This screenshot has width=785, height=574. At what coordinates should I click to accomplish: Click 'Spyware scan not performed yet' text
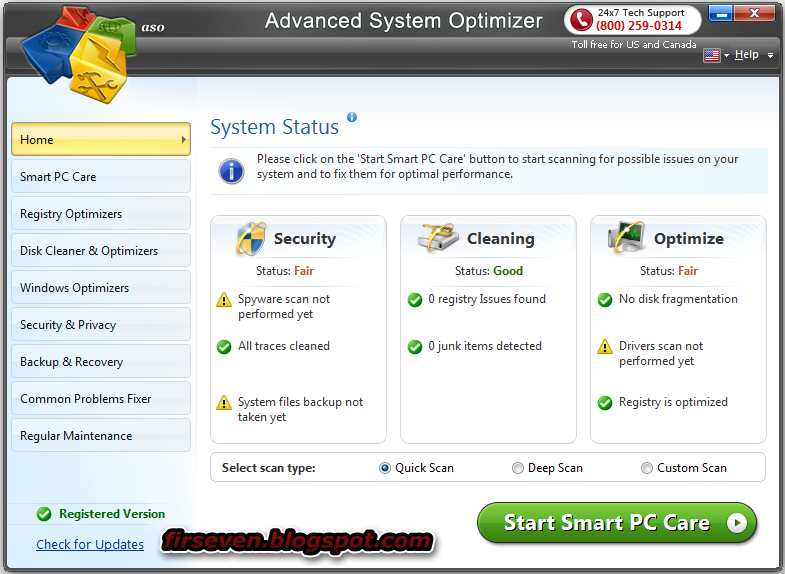click(x=284, y=306)
